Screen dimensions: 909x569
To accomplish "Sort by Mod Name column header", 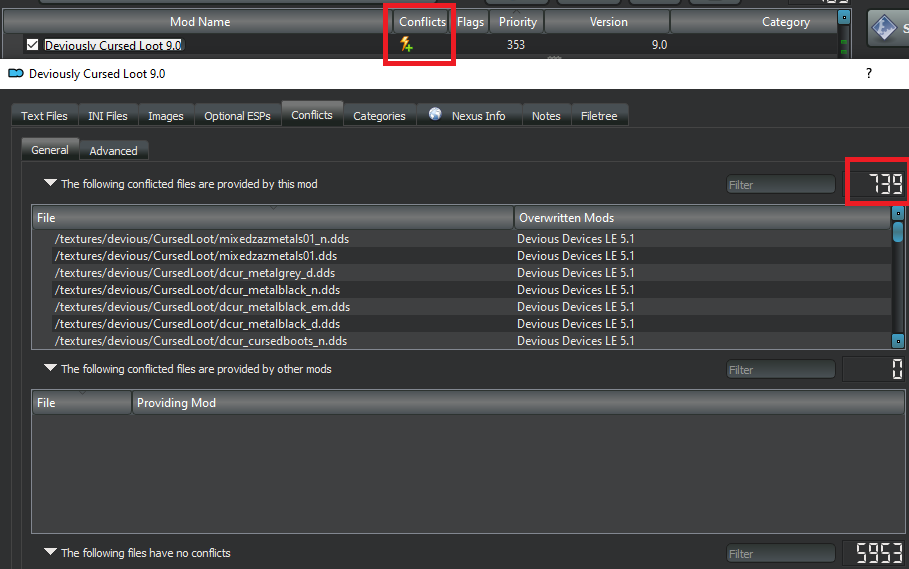I will [x=199, y=22].
